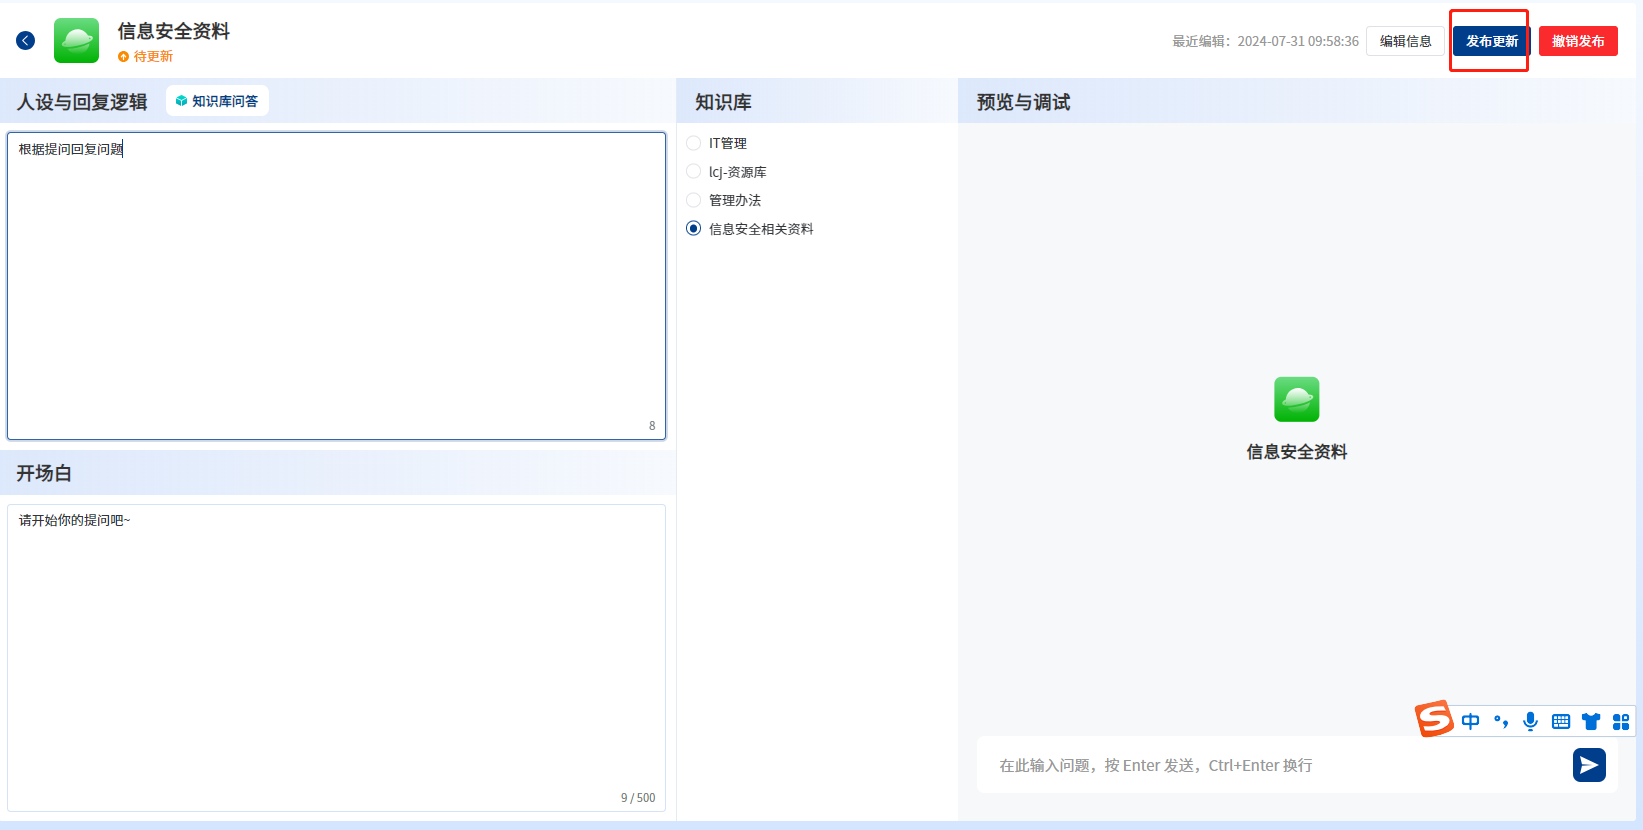Click the 知识库问答 tag
This screenshot has height=830, width=1643.
point(217,101)
